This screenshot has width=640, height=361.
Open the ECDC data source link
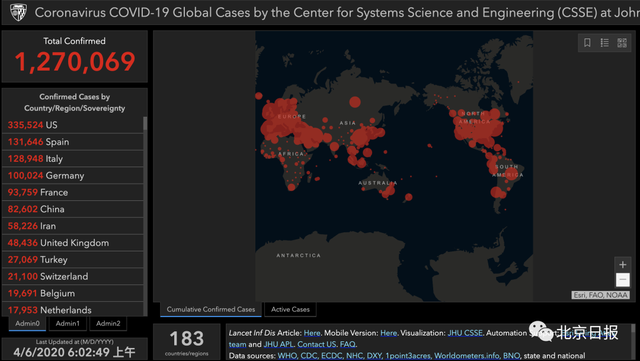tap(331, 356)
